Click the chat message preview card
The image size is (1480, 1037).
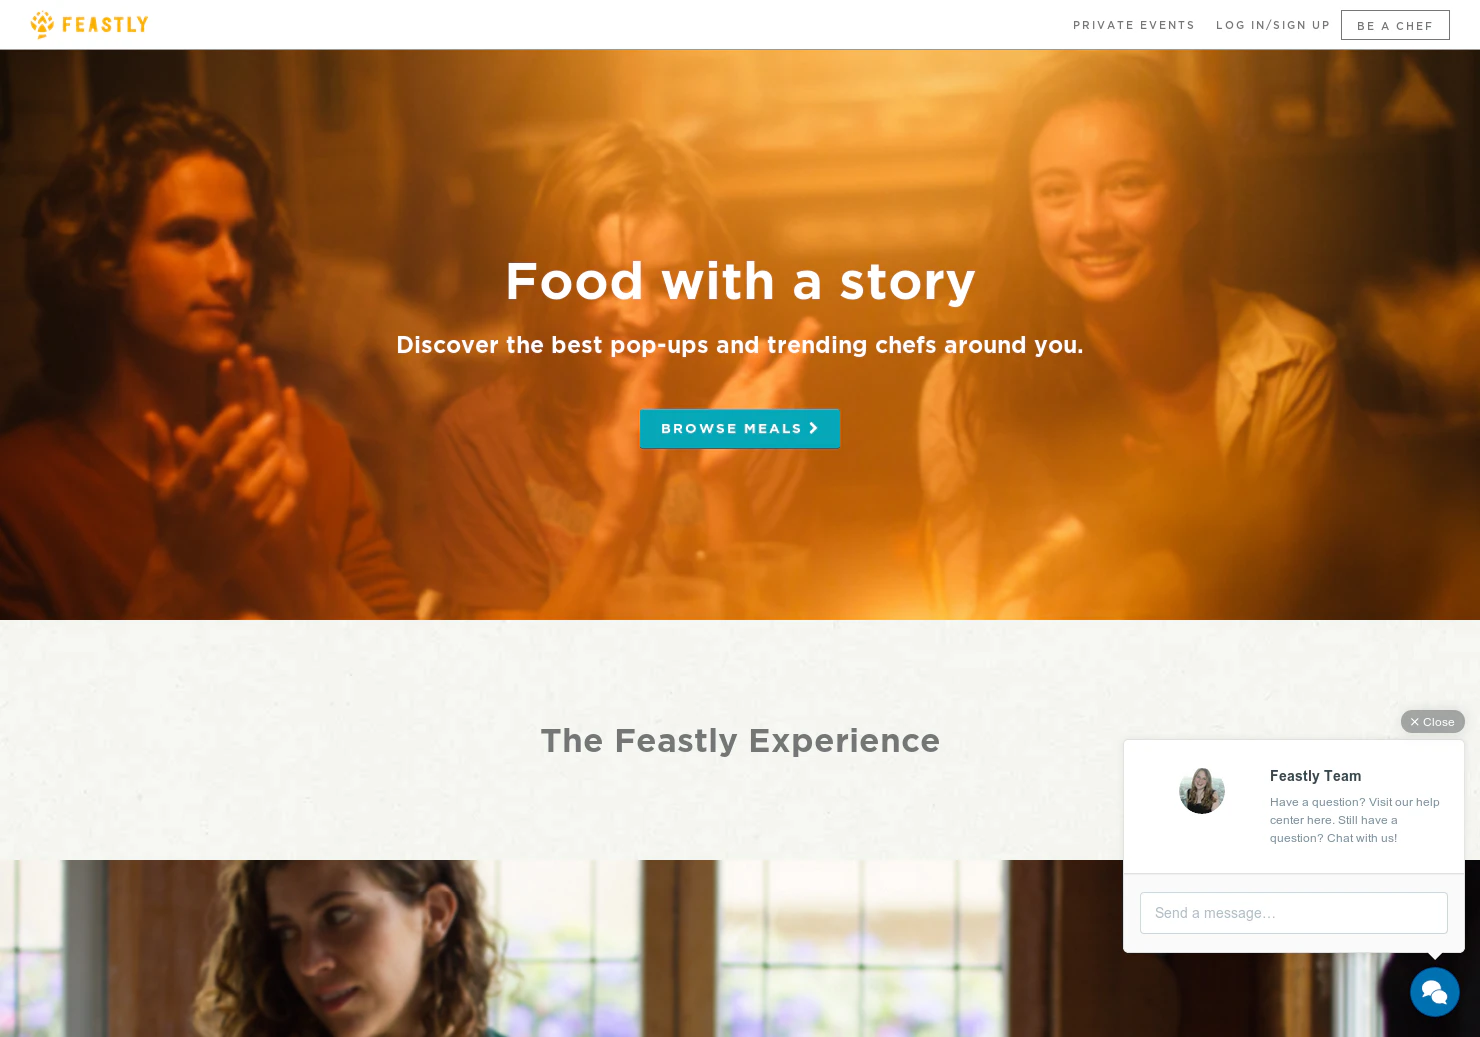[x=1294, y=807]
